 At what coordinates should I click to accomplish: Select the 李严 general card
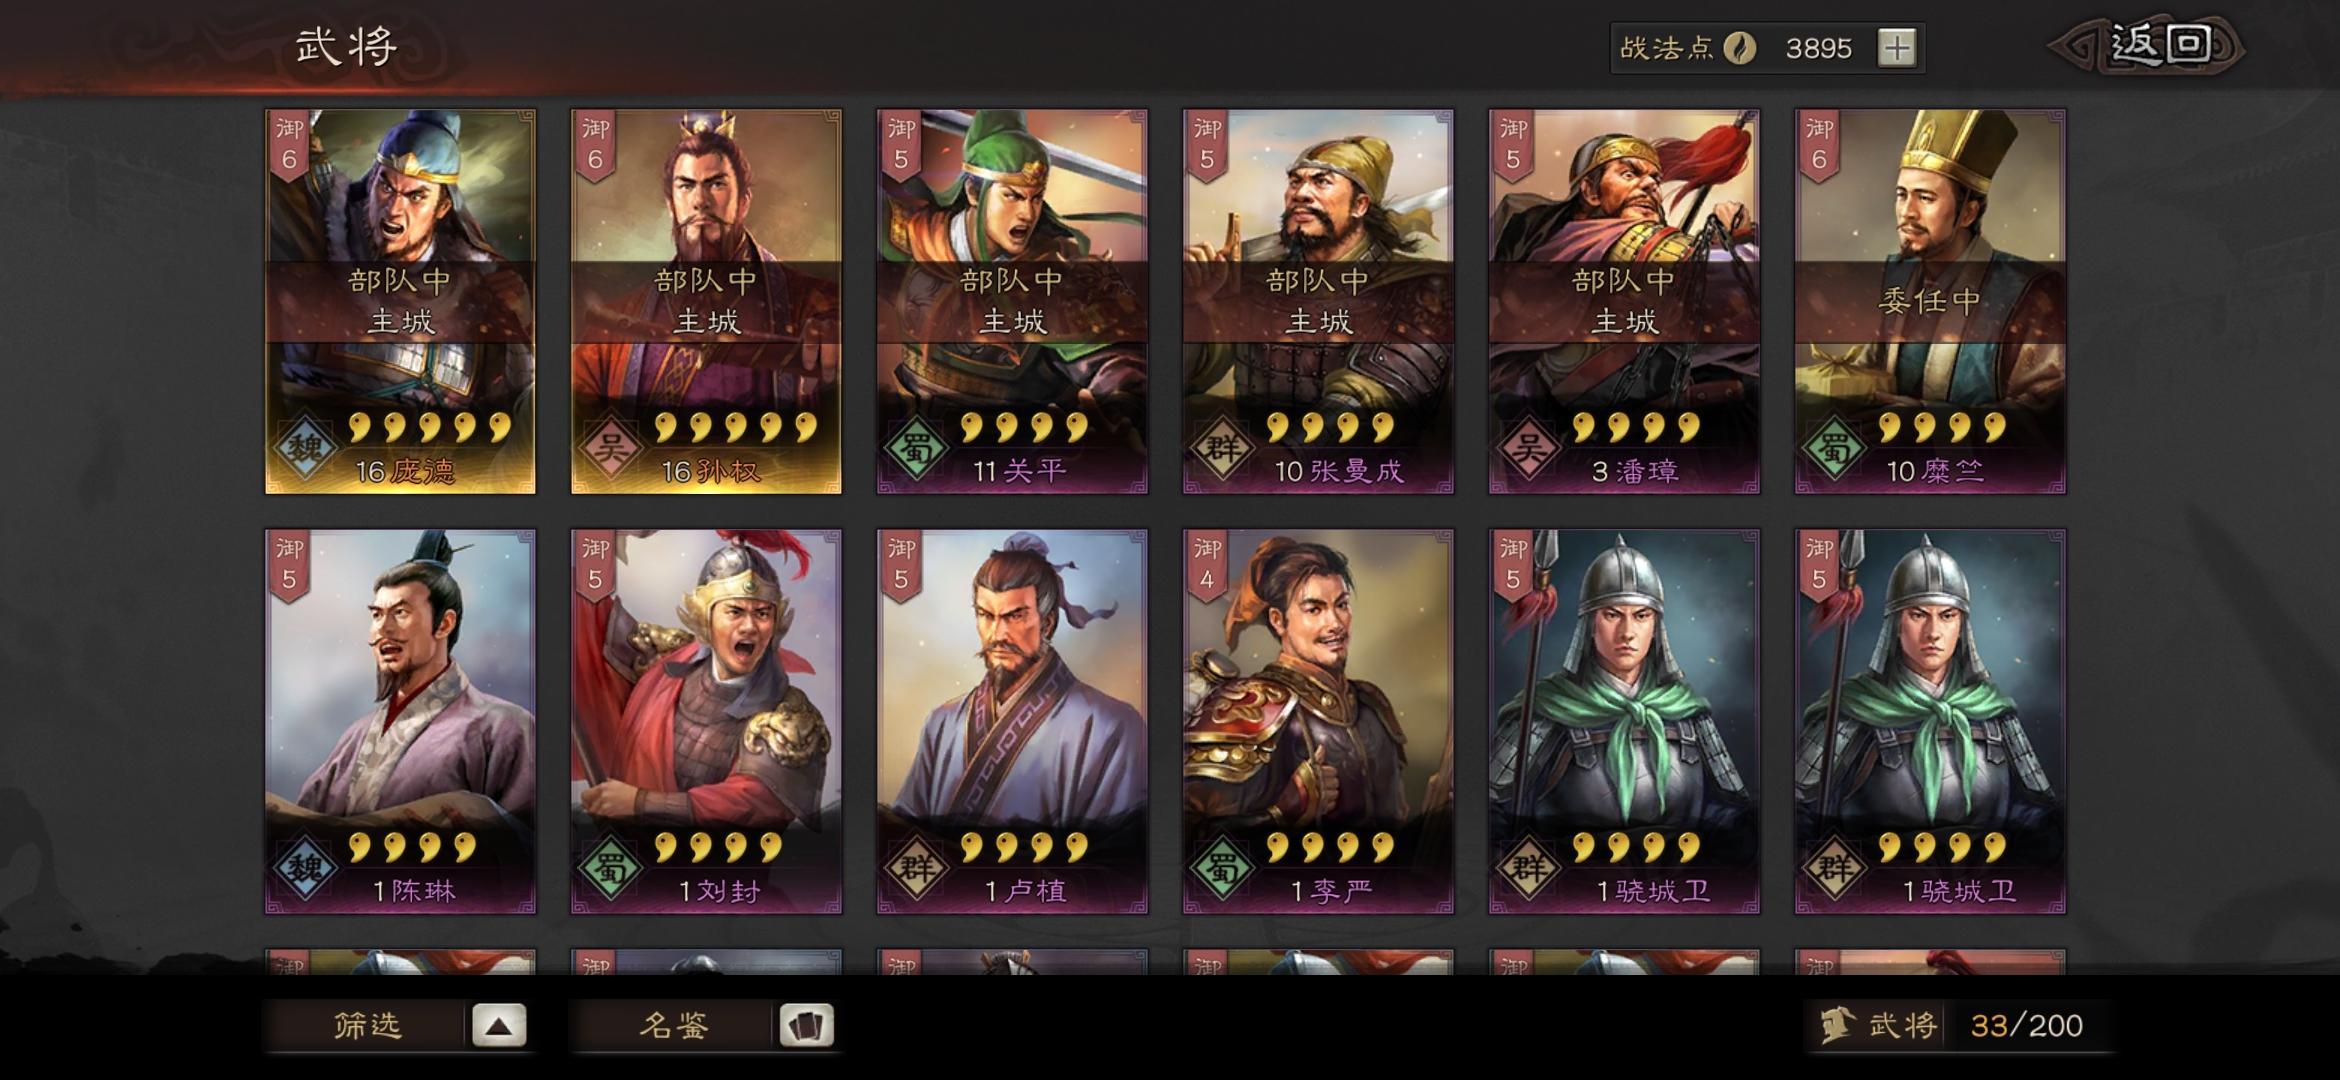click(1318, 721)
